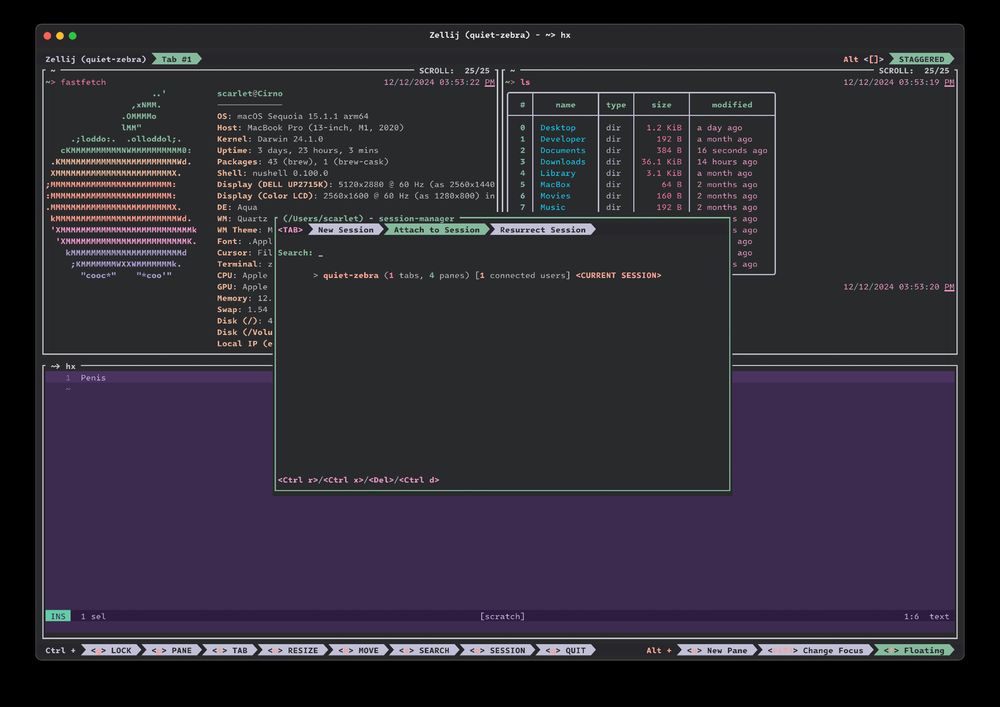Click the 1:6 cursor position in Helix

click(911, 616)
